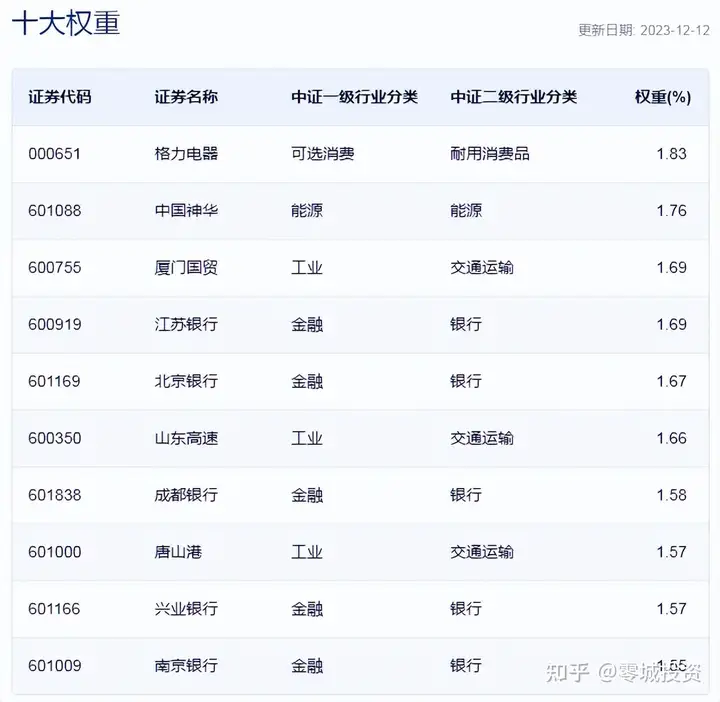Click 工业 in the 山东高速 row
This screenshot has height=702, width=720.
307,438
